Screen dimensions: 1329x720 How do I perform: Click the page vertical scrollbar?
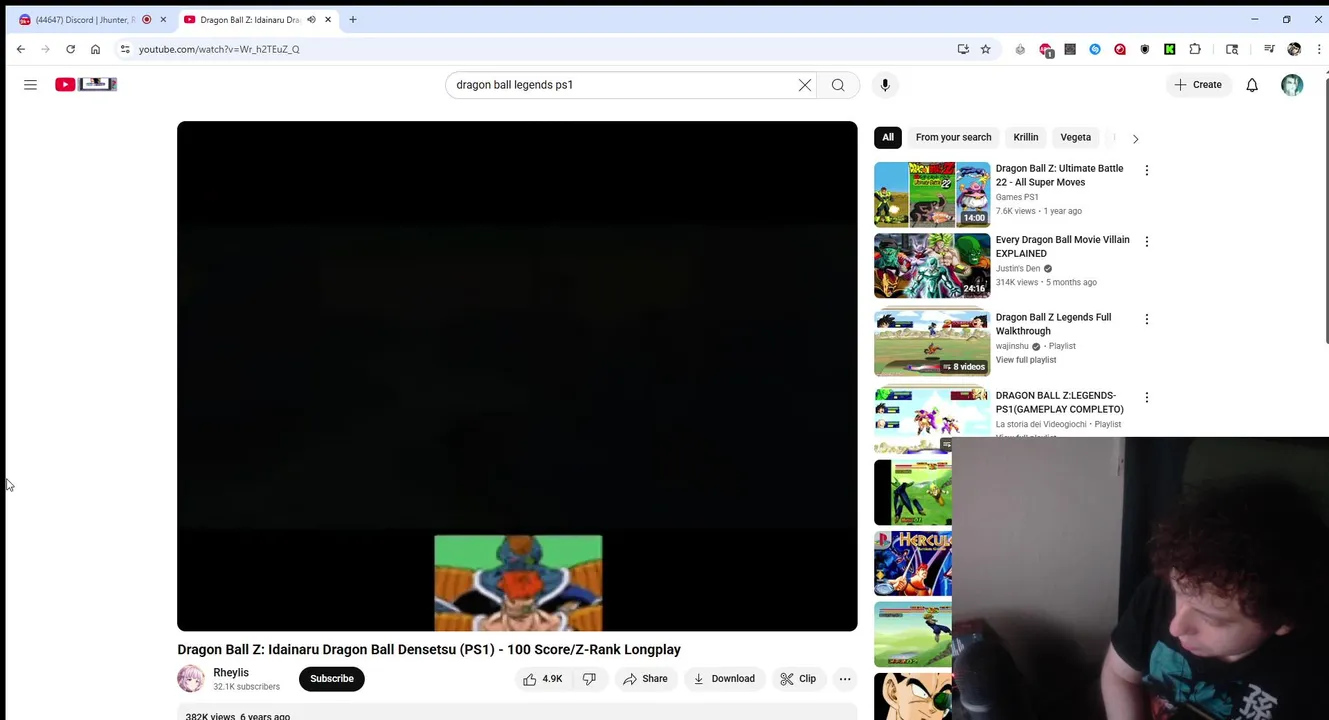click(x=1326, y=210)
